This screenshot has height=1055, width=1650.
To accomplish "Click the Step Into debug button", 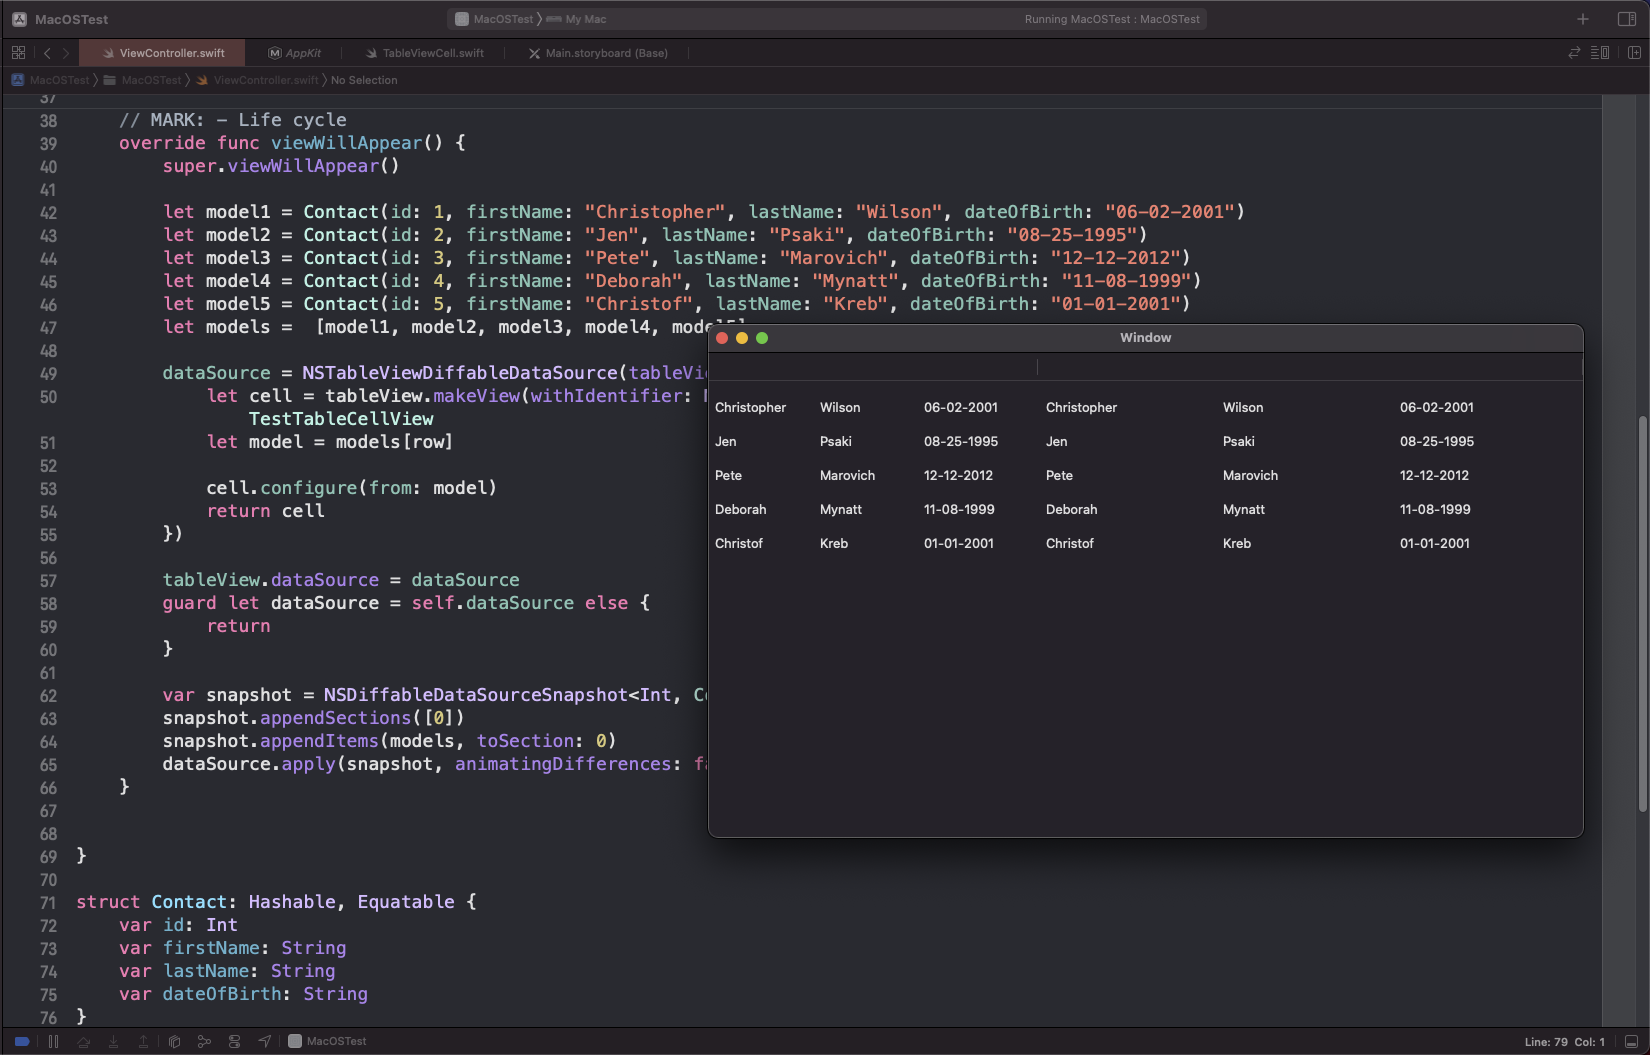I will pos(113,1041).
